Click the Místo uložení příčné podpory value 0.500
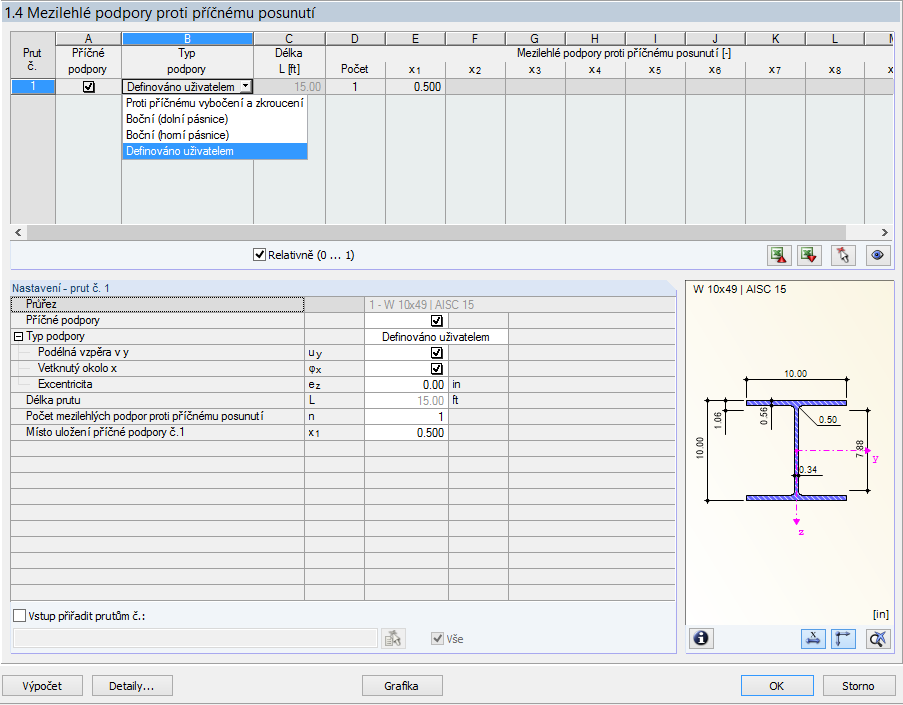This screenshot has height=705, width=903. [x=407, y=433]
